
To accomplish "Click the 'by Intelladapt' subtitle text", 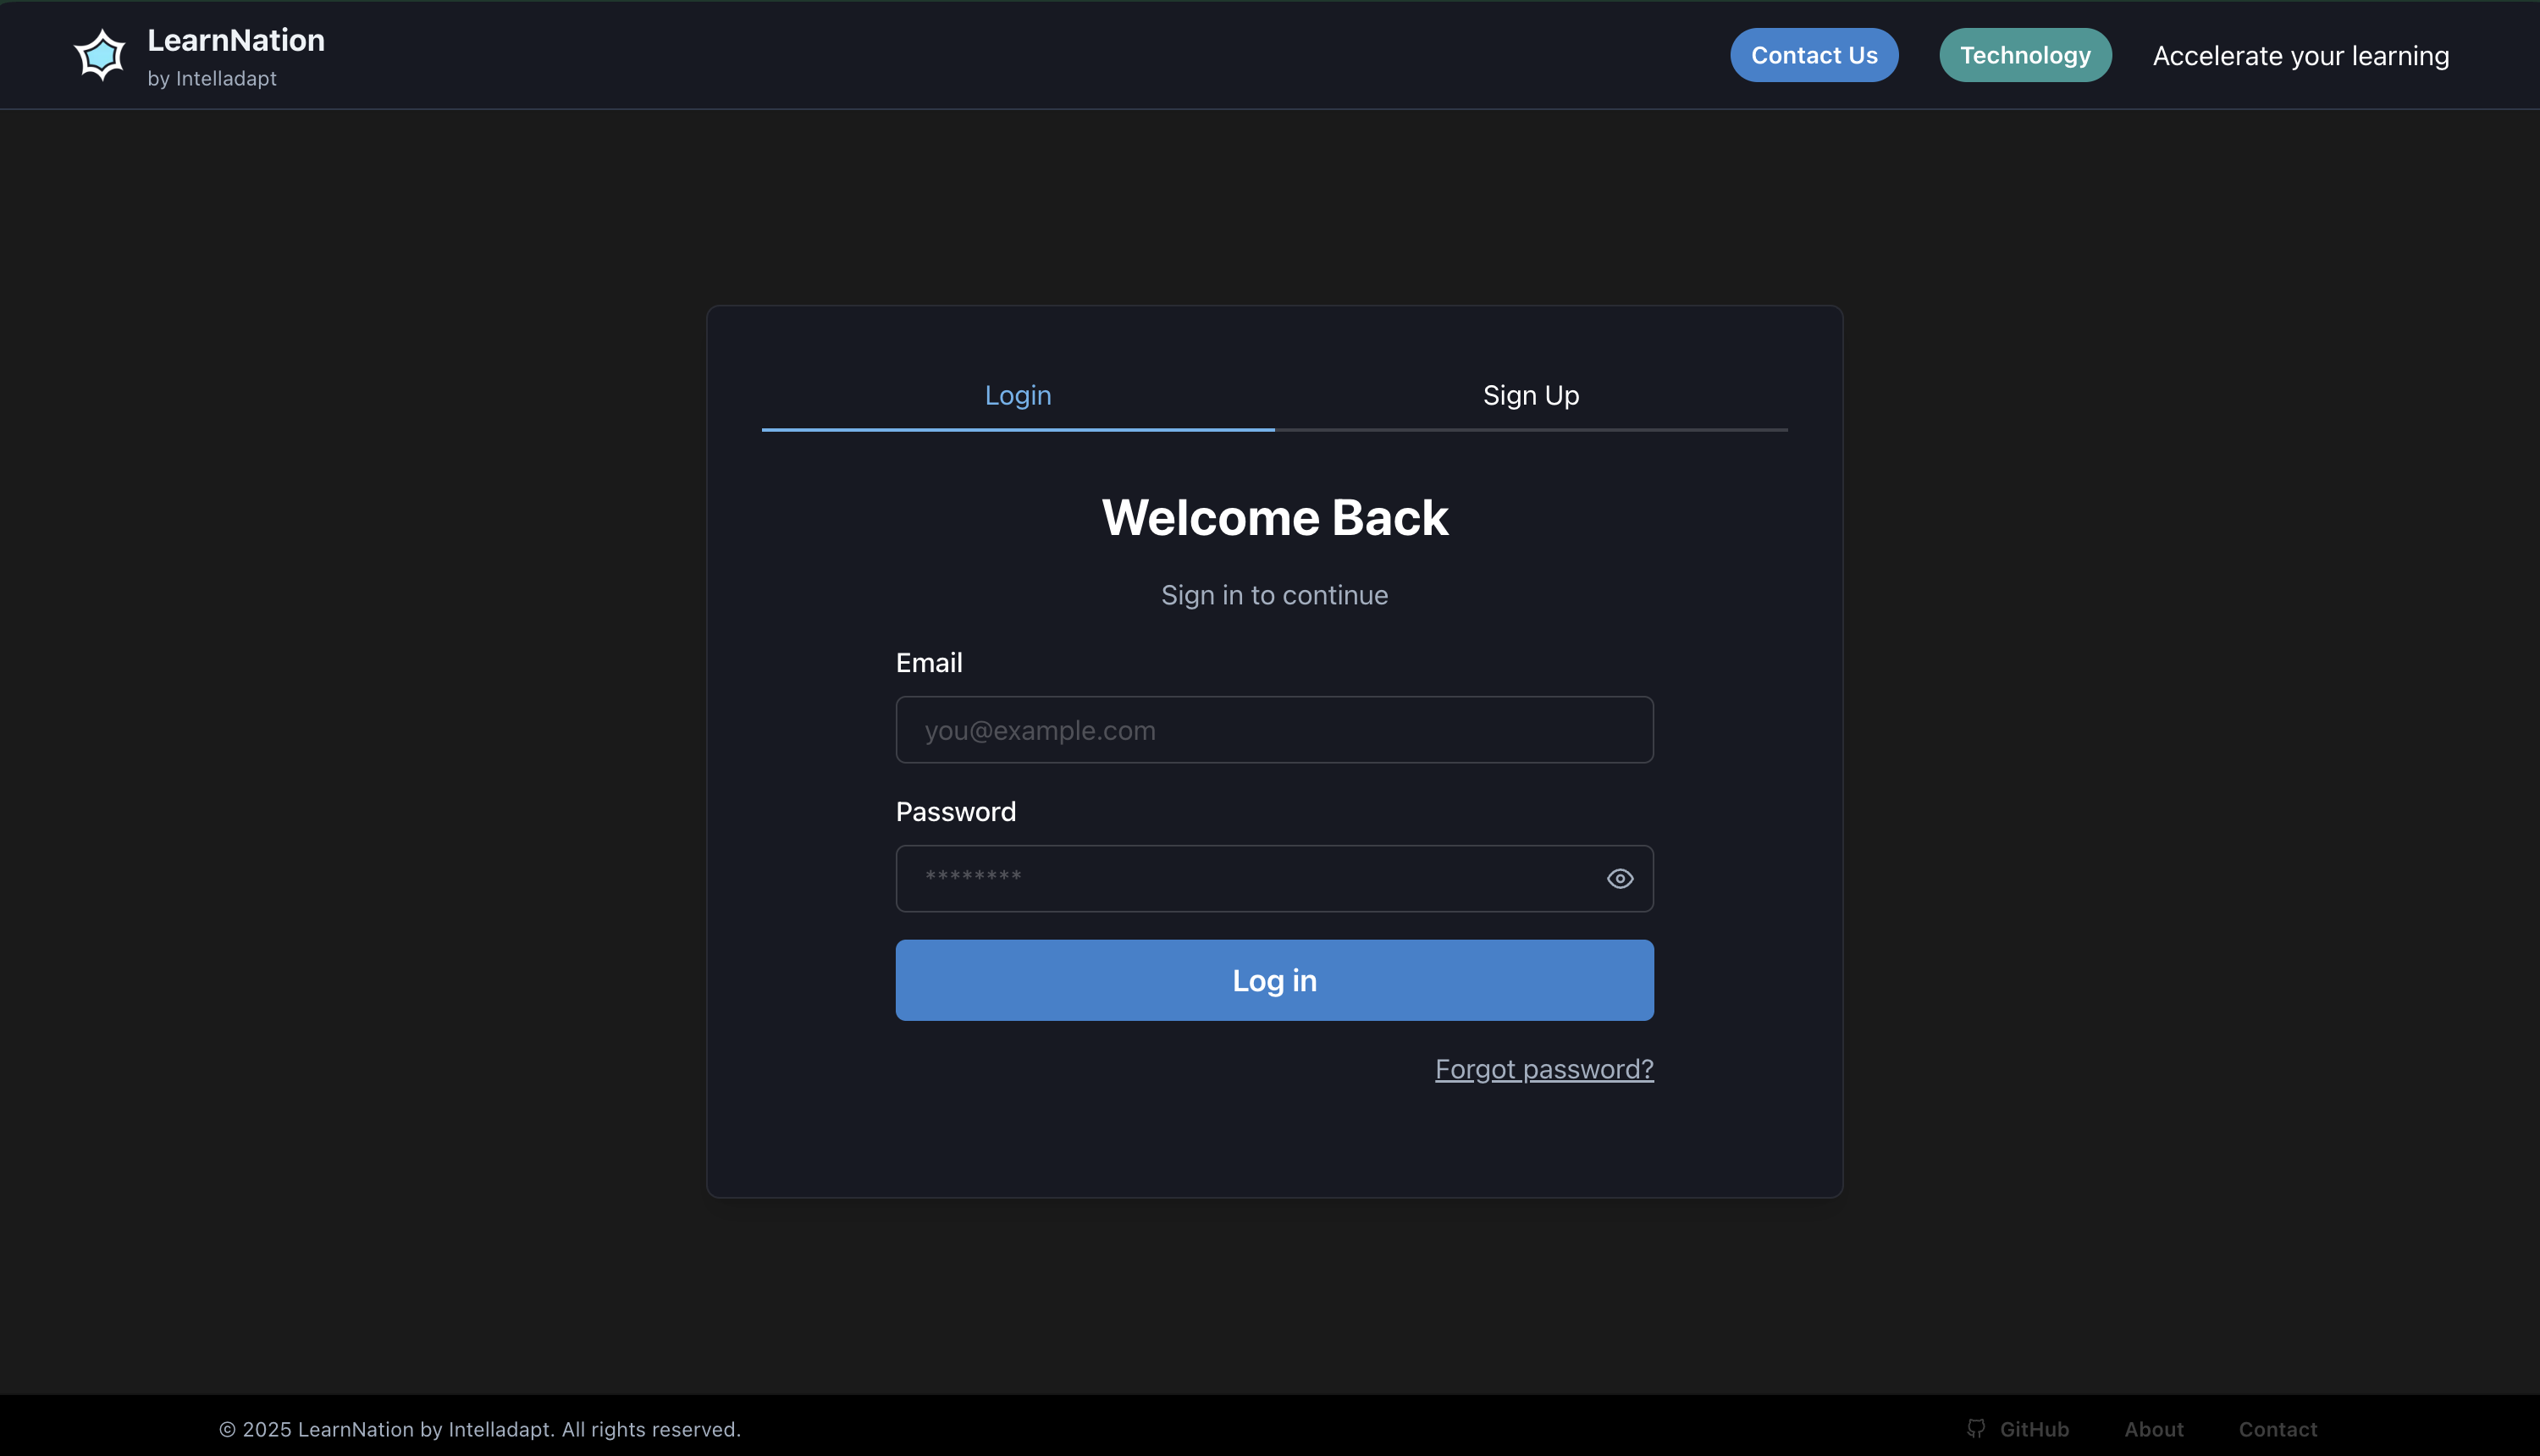I will point(212,78).
